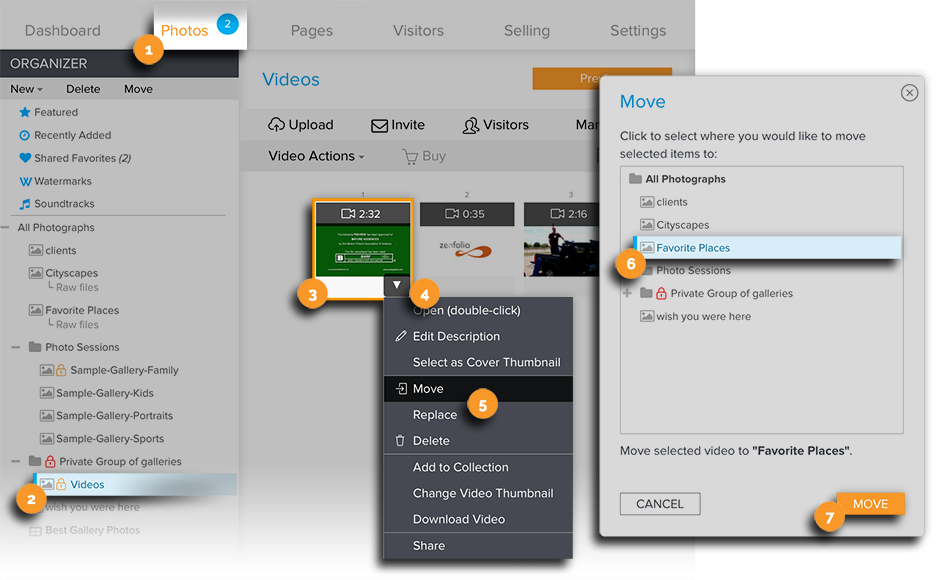Select the 0:35 zenfolio video thumbnail

click(467, 240)
